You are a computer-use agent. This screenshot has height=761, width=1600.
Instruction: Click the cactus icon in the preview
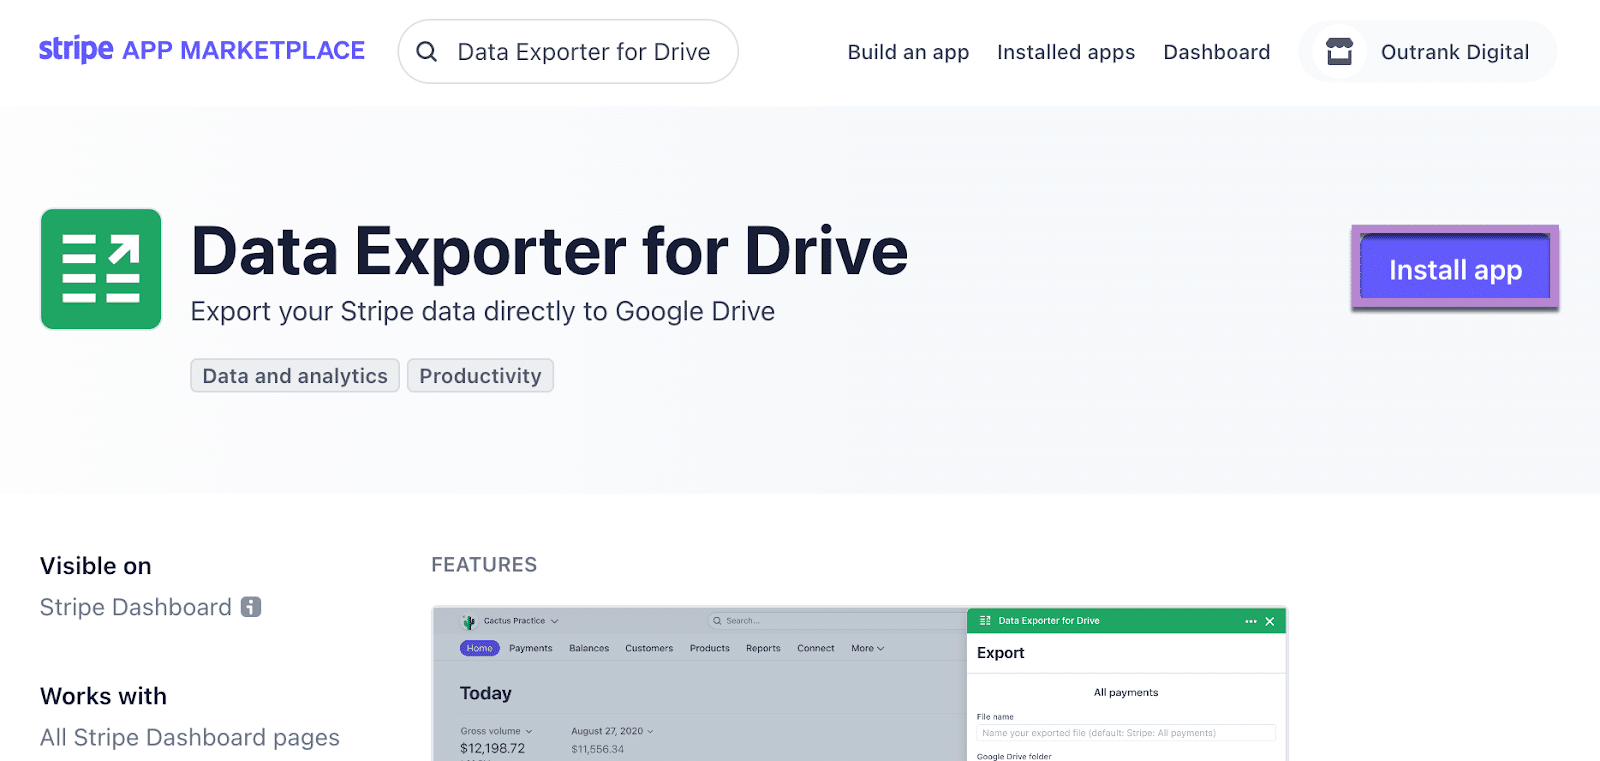(x=469, y=621)
